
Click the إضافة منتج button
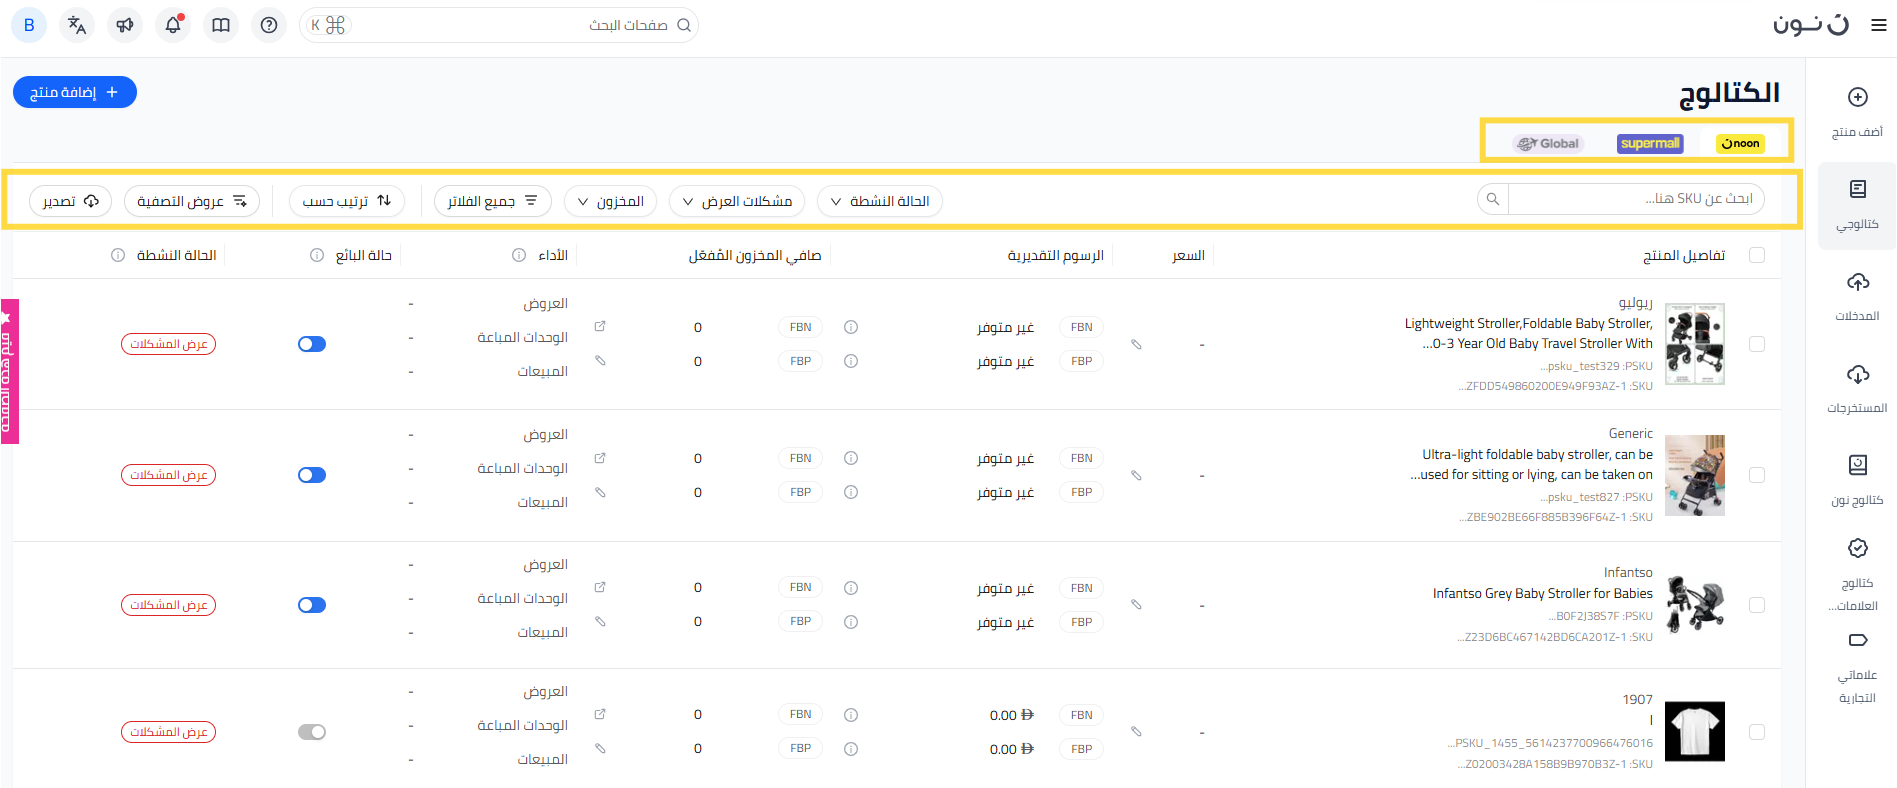pyautogui.click(x=75, y=92)
